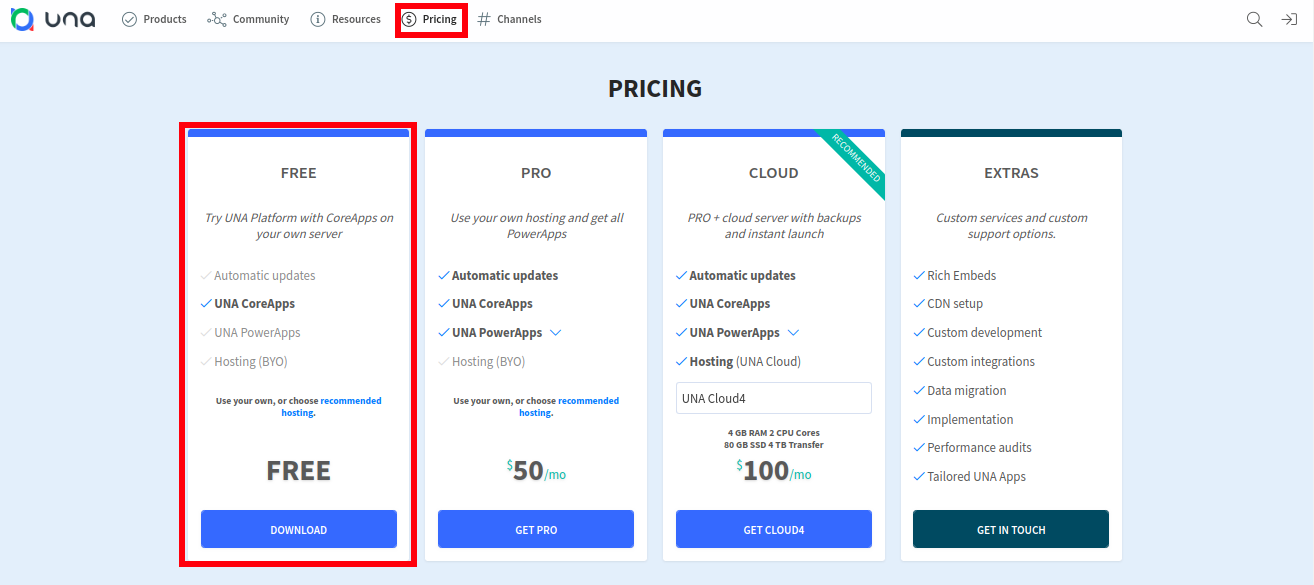The width and height of the screenshot is (1314, 585).
Task: Click the DOWNLOAD button in FREE plan
Action: [x=298, y=529]
